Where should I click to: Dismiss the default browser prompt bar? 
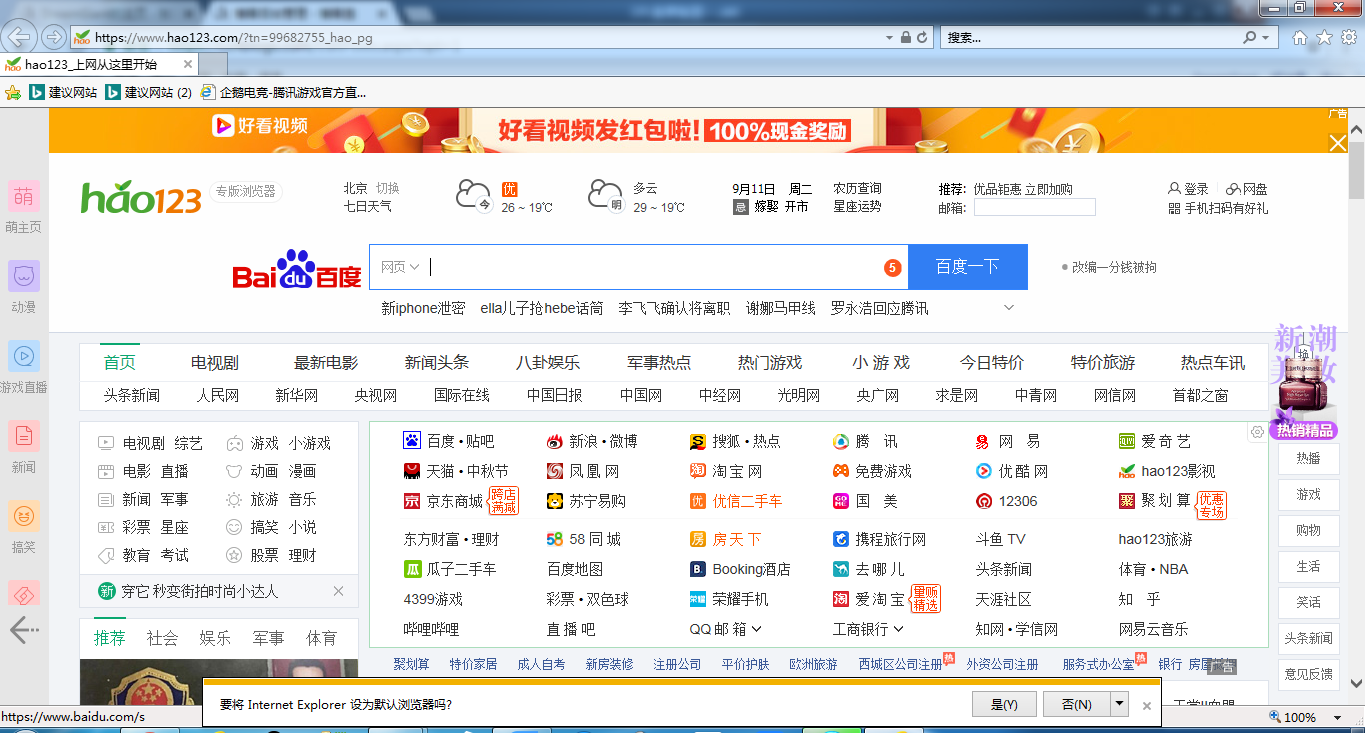1147,705
